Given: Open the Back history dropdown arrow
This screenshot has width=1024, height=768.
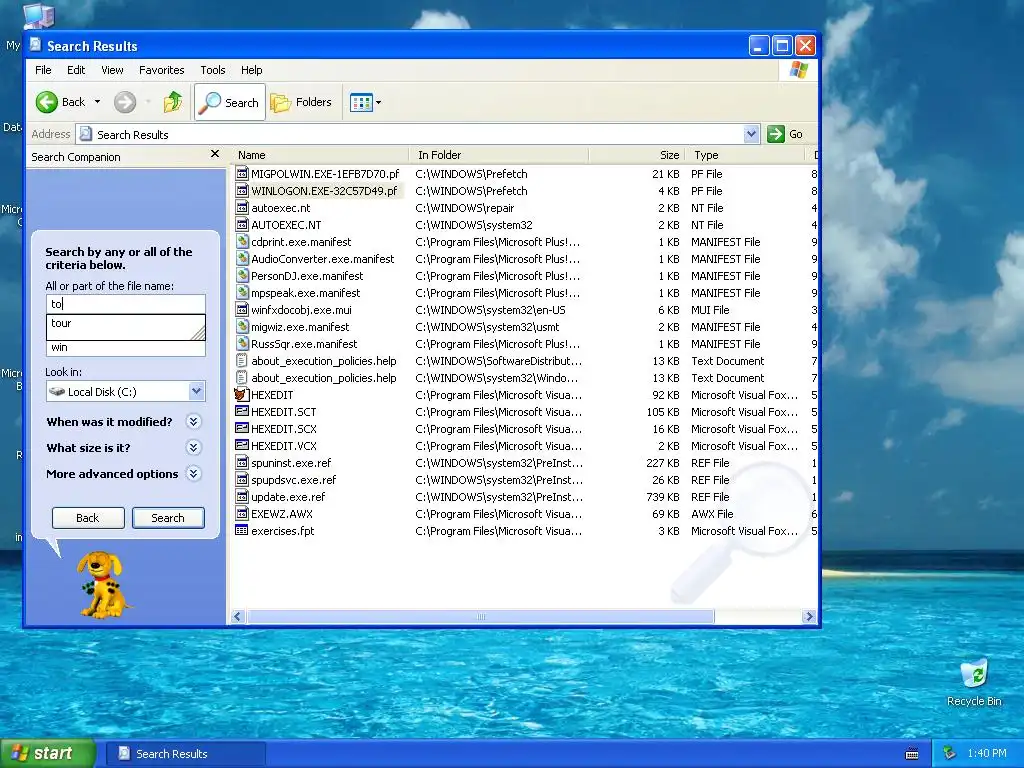Looking at the screenshot, I should coord(97,102).
